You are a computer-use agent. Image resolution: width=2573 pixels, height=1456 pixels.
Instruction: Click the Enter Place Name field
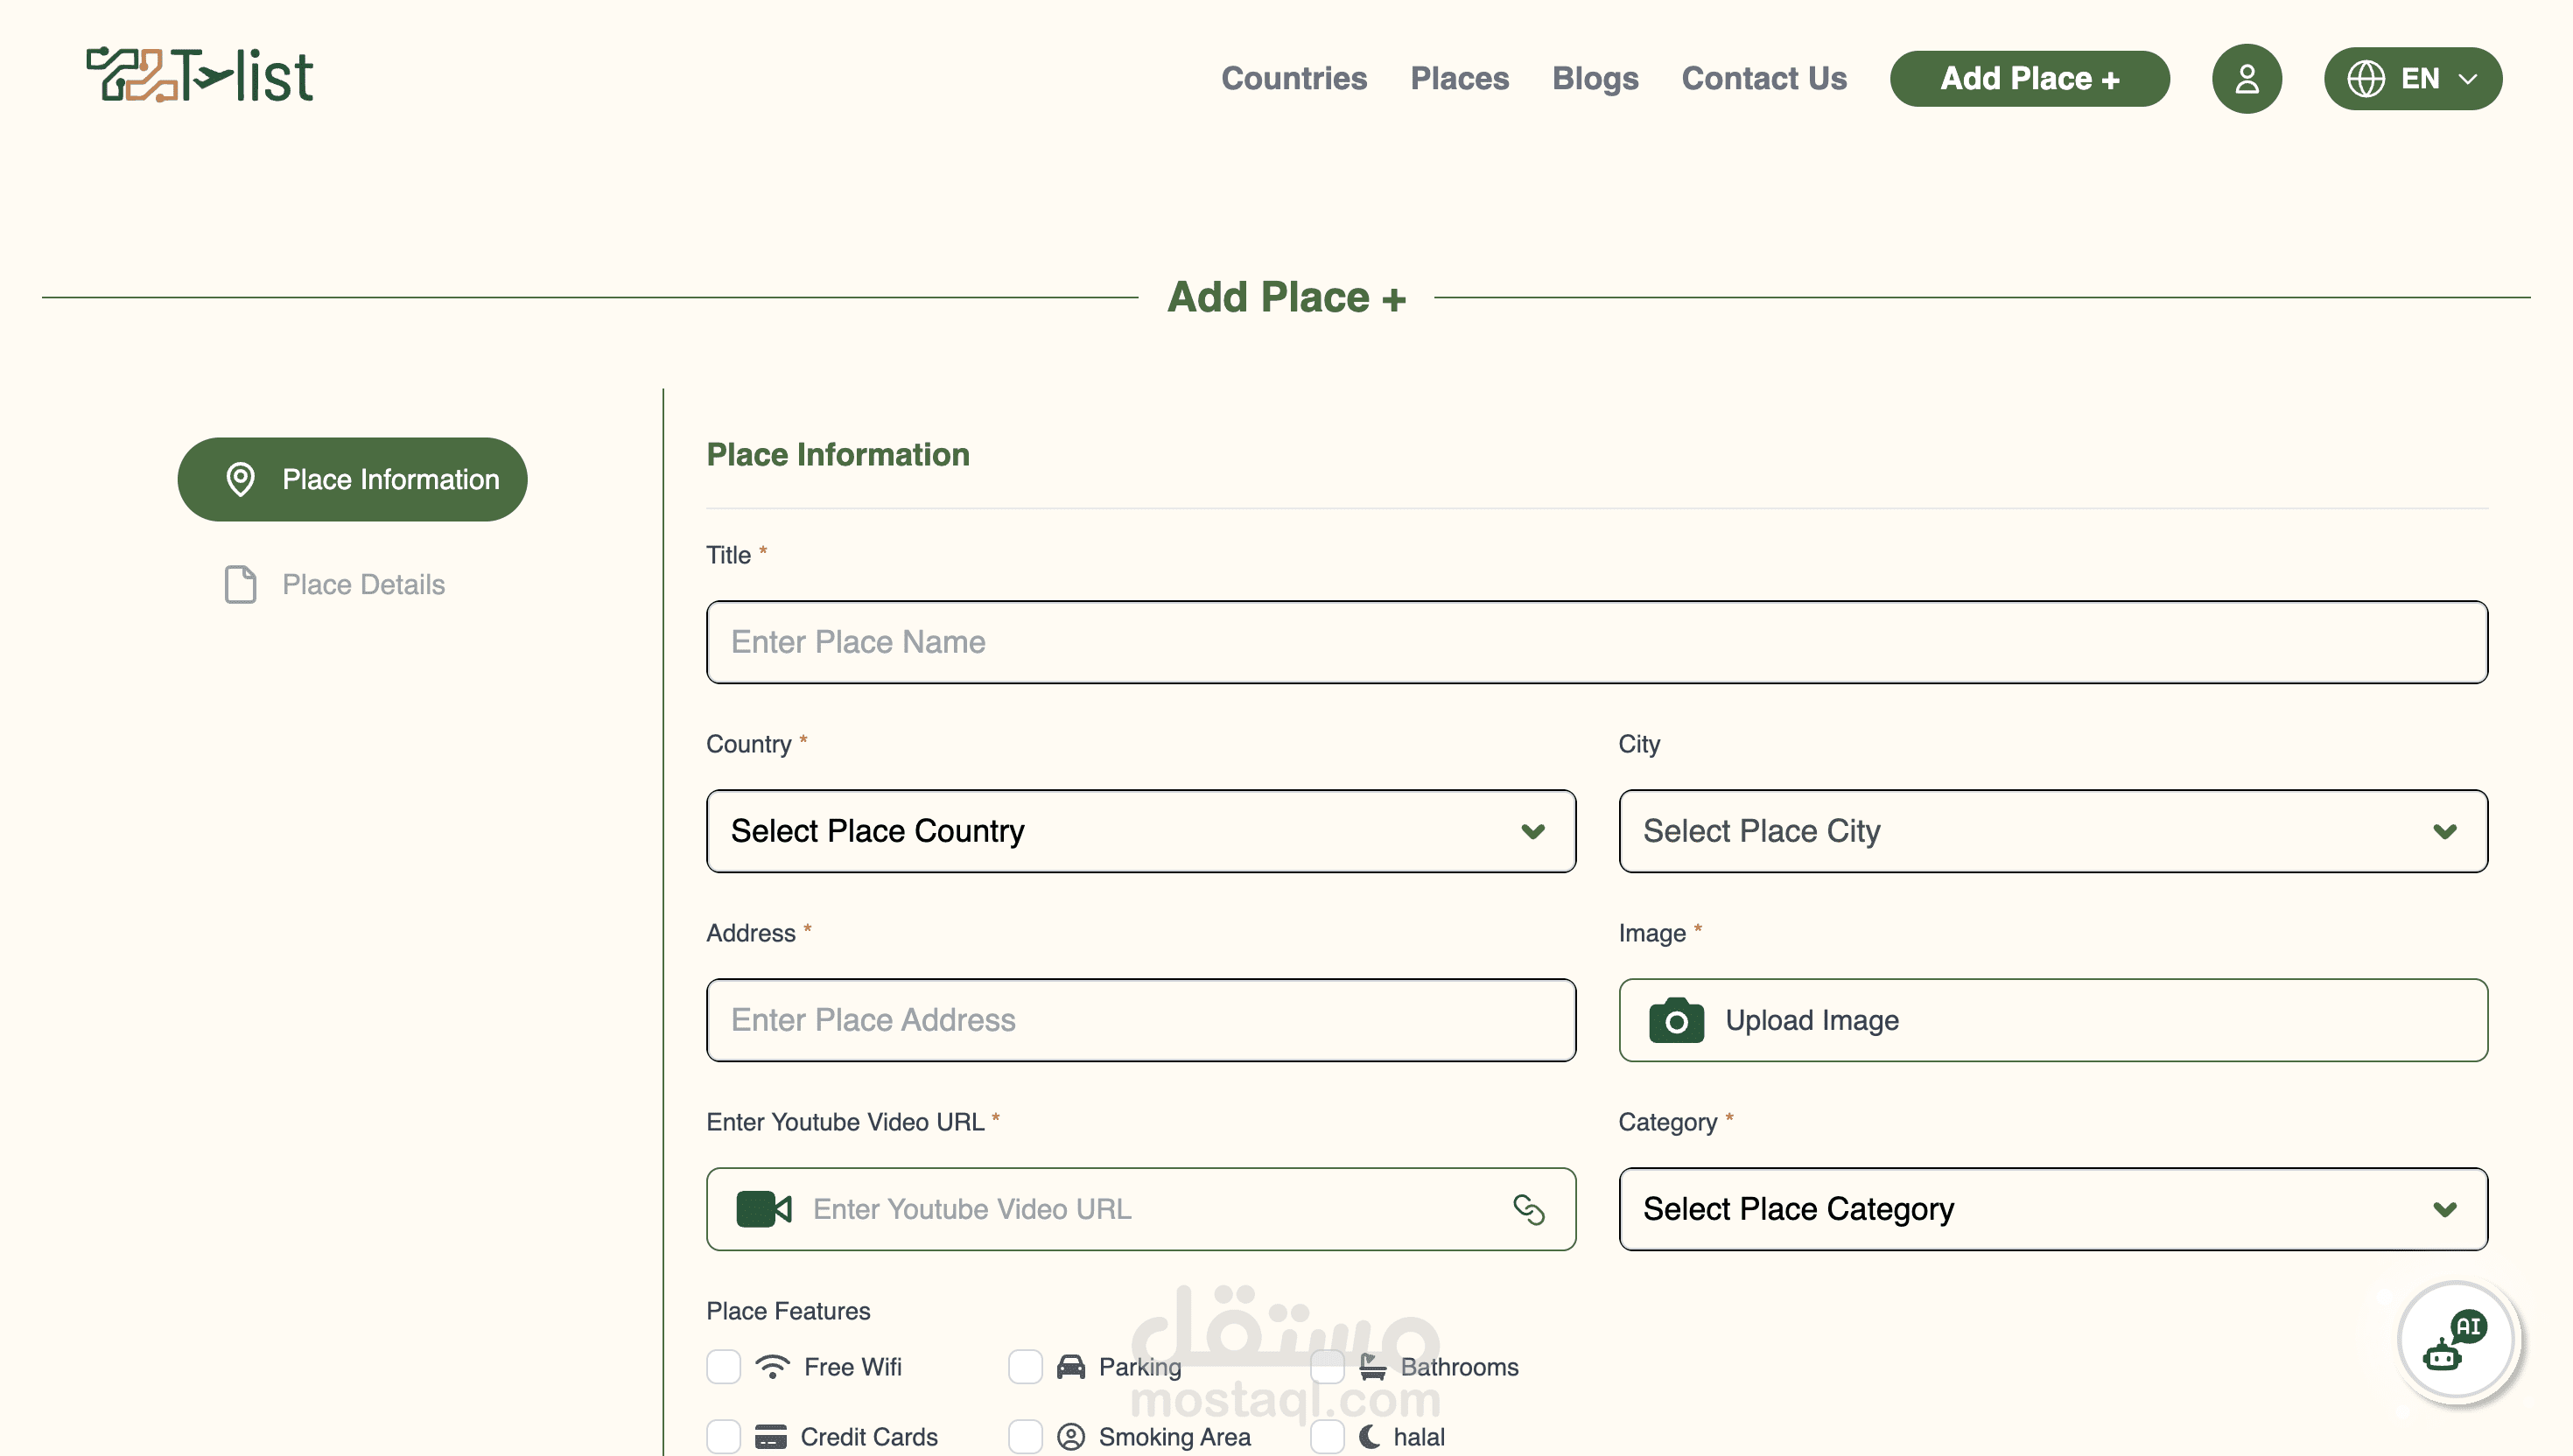pos(1596,642)
